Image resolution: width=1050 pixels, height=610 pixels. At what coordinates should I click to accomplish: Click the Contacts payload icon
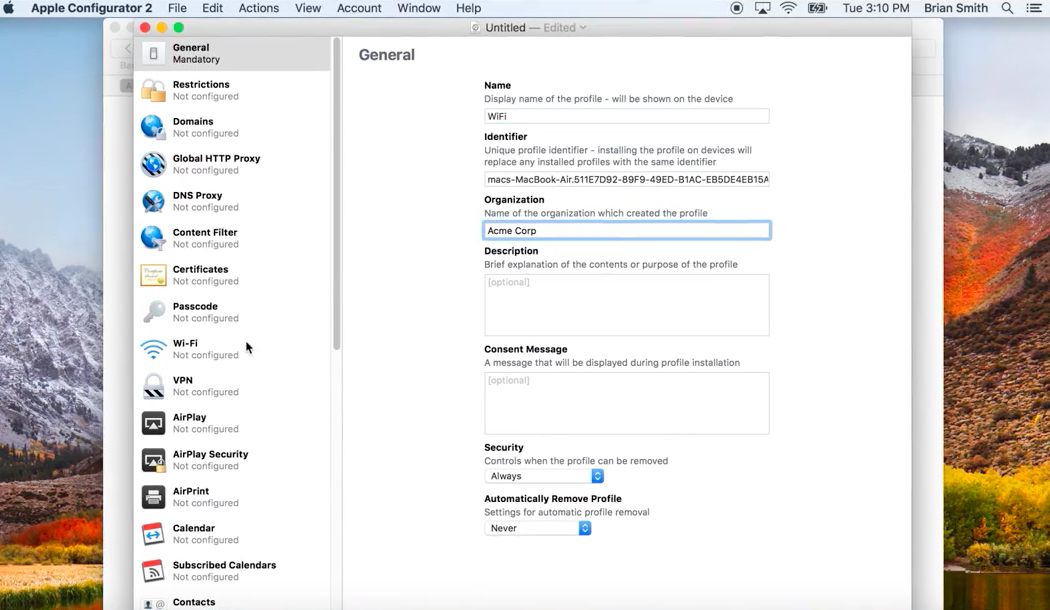pos(153,603)
